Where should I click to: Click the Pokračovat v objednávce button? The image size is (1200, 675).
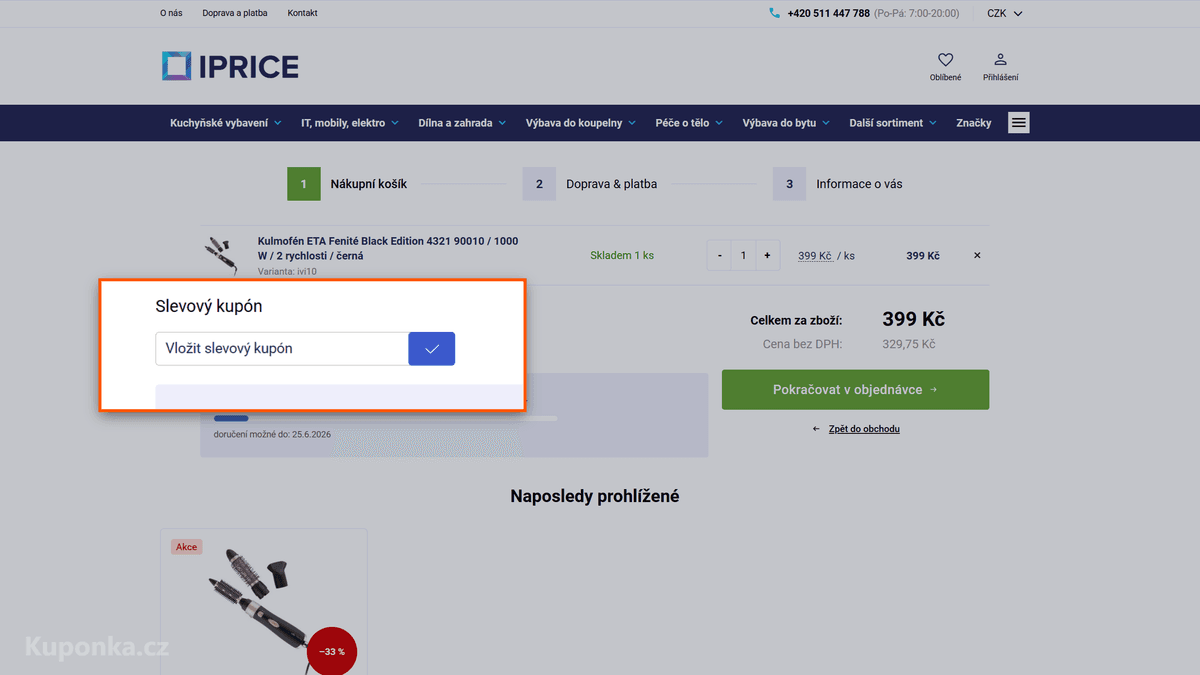(855, 390)
